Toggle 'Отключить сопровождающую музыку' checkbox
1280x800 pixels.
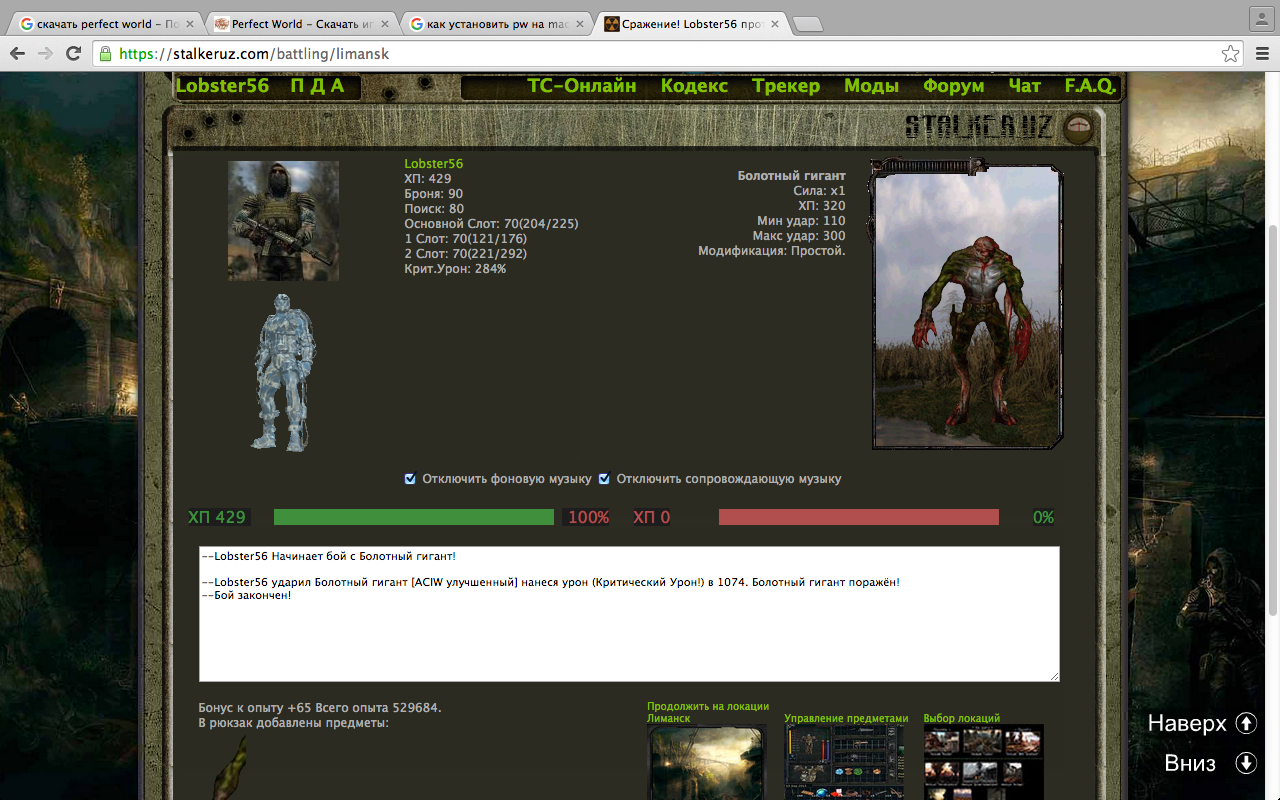[x=604, y=479]
